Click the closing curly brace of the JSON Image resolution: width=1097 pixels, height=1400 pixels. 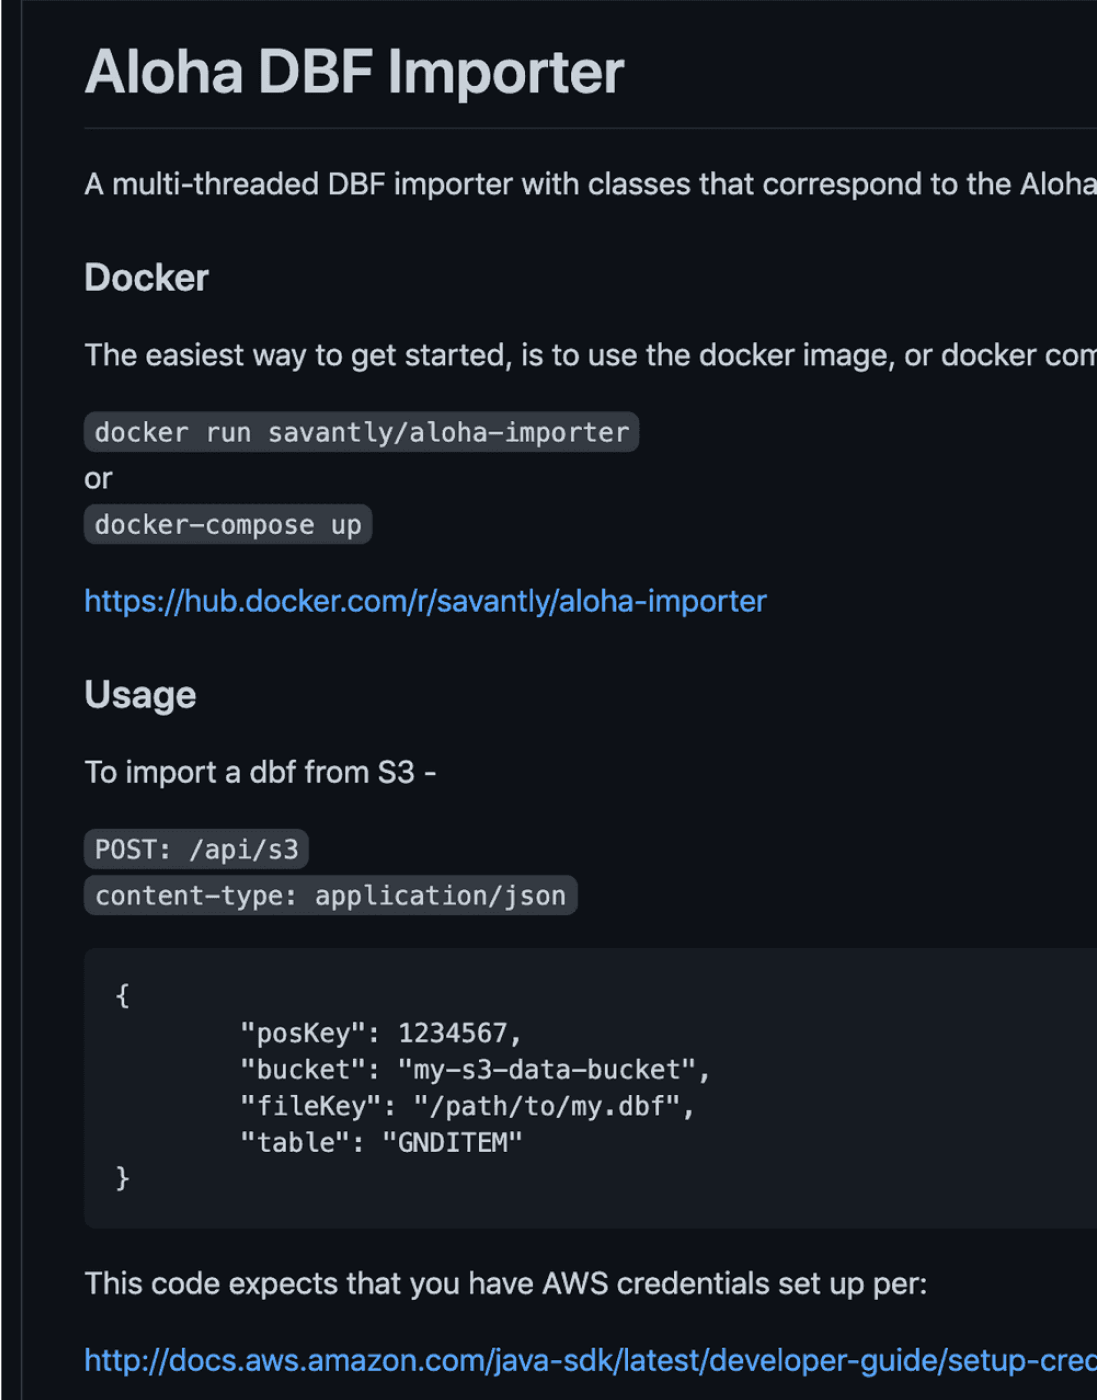[122, 1179]
